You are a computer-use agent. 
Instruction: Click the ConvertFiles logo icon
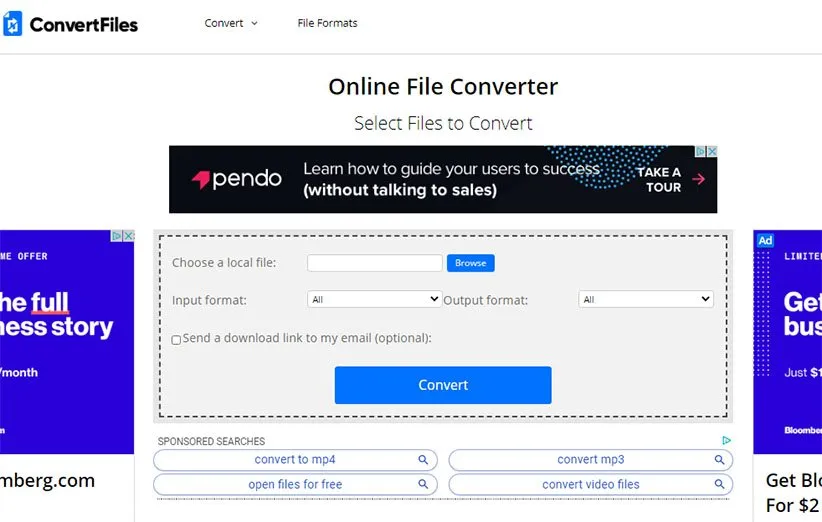tap(13, 24)
